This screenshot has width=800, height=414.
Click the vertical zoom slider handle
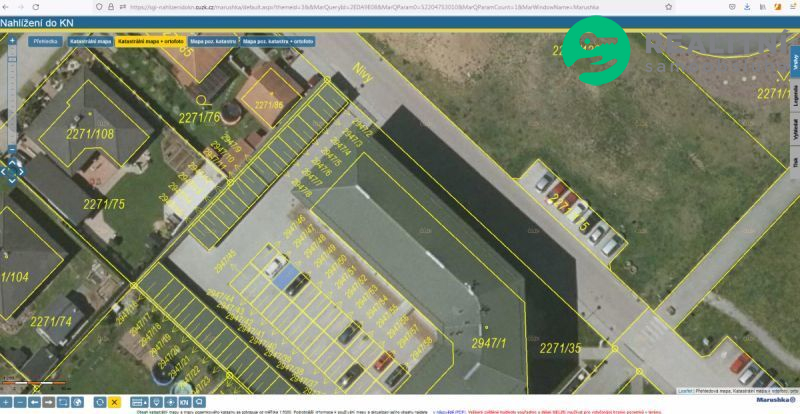coord(12,60)
